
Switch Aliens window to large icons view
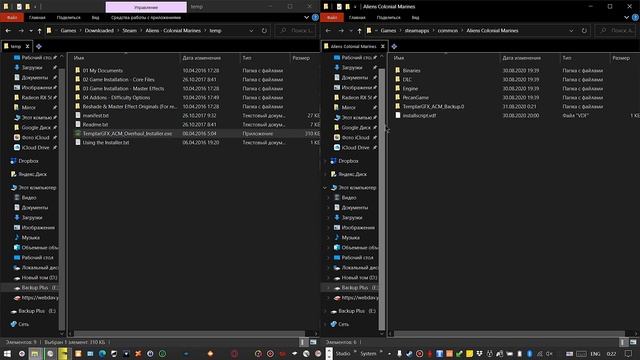[633, 342]
